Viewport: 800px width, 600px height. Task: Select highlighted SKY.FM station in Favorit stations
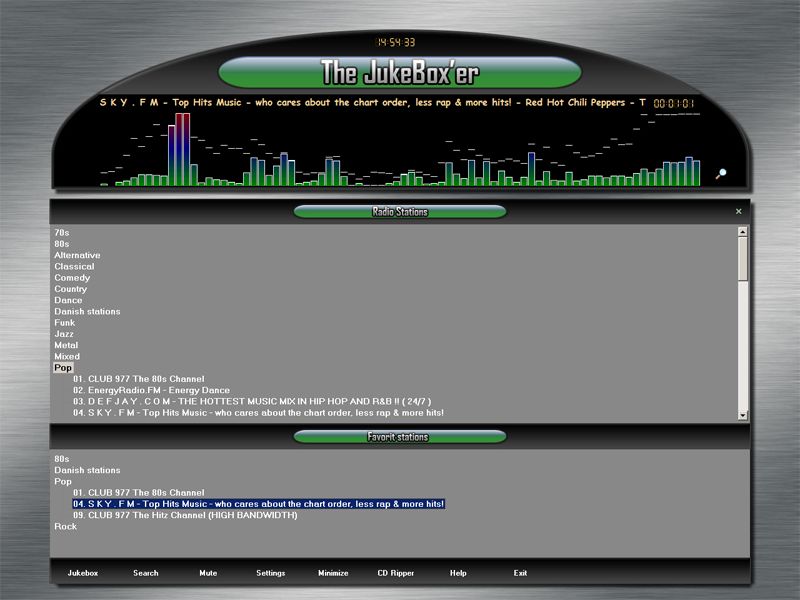coord(258,504)
